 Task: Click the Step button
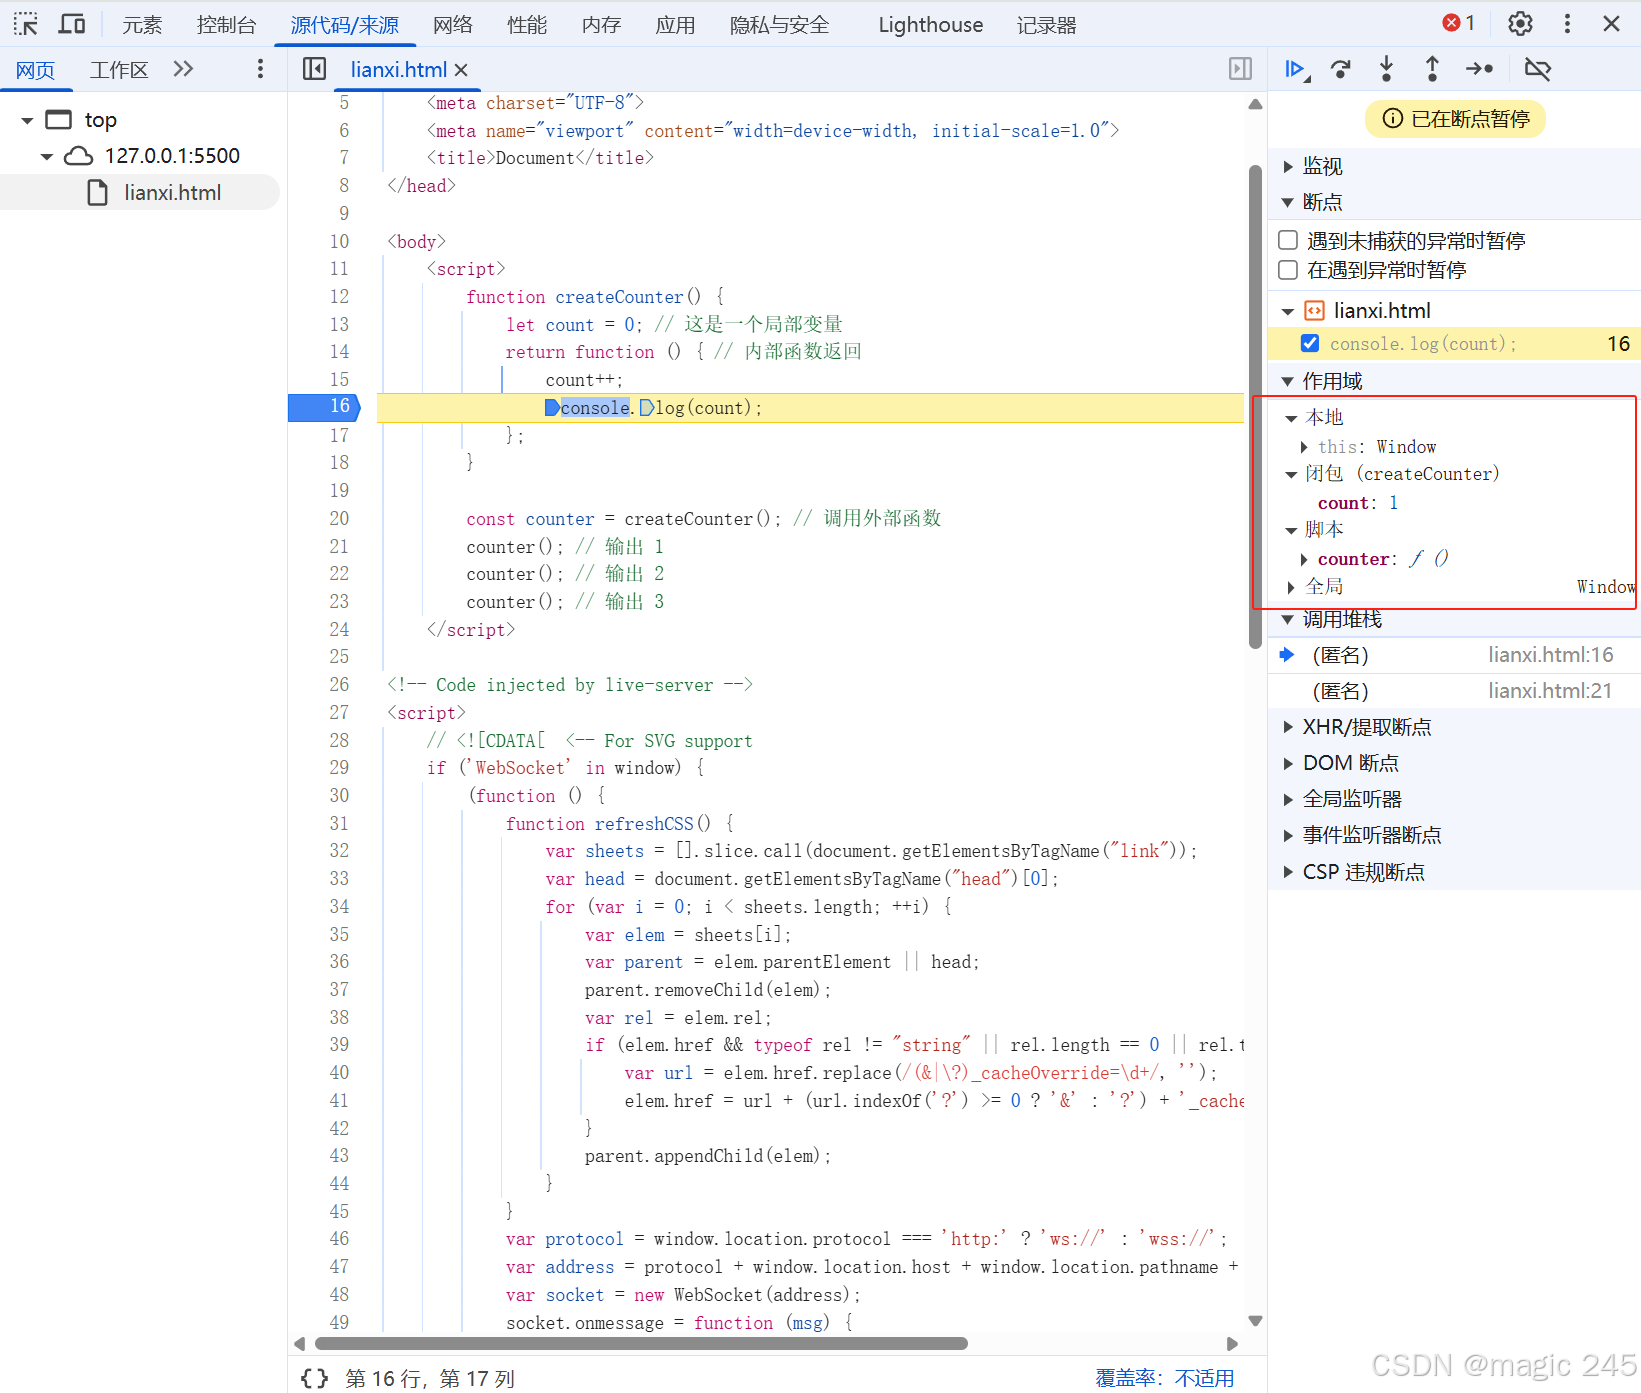[1479, 69]
